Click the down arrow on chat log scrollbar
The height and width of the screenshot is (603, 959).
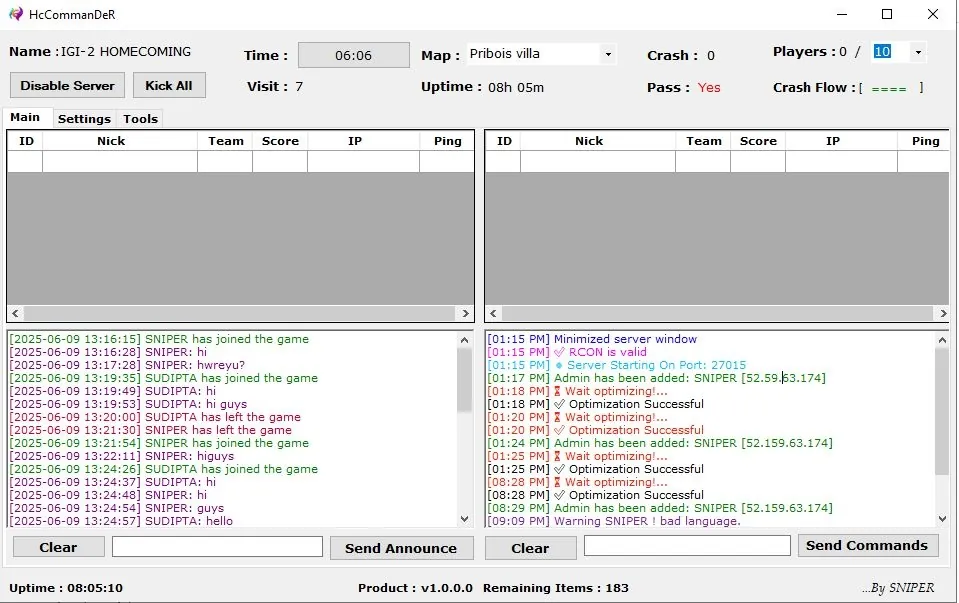[465, 519]
